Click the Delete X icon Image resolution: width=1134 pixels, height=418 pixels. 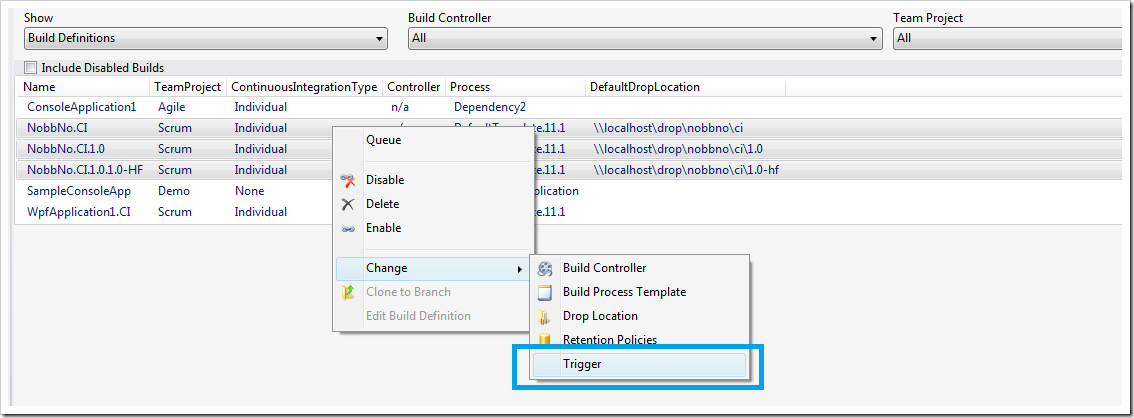coord(348,204)
